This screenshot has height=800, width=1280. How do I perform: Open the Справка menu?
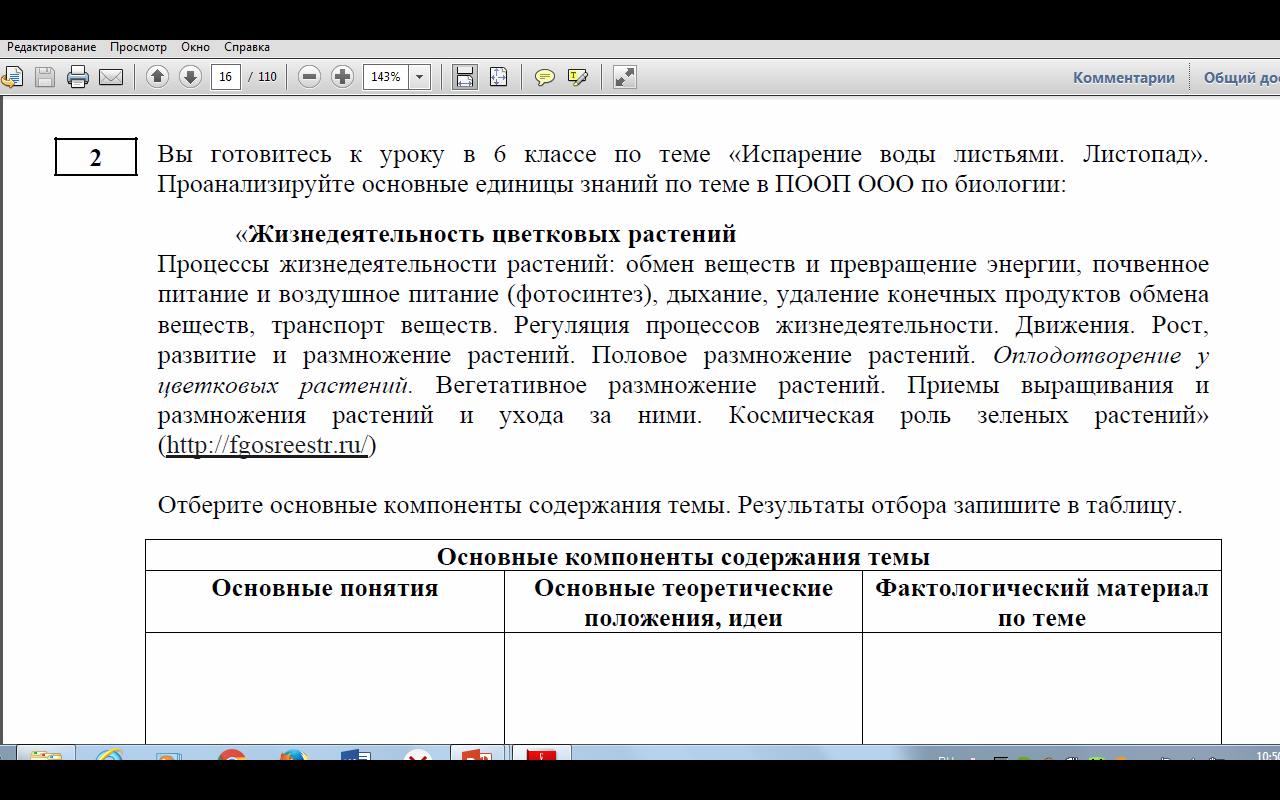tap(247, 47)
